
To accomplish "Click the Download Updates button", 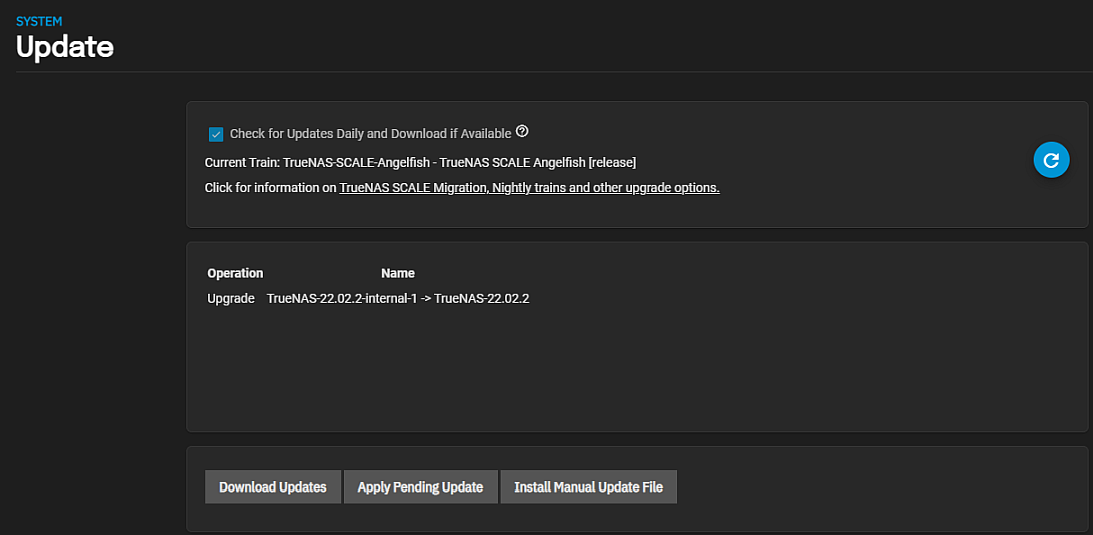I will [x=273, y=487].
